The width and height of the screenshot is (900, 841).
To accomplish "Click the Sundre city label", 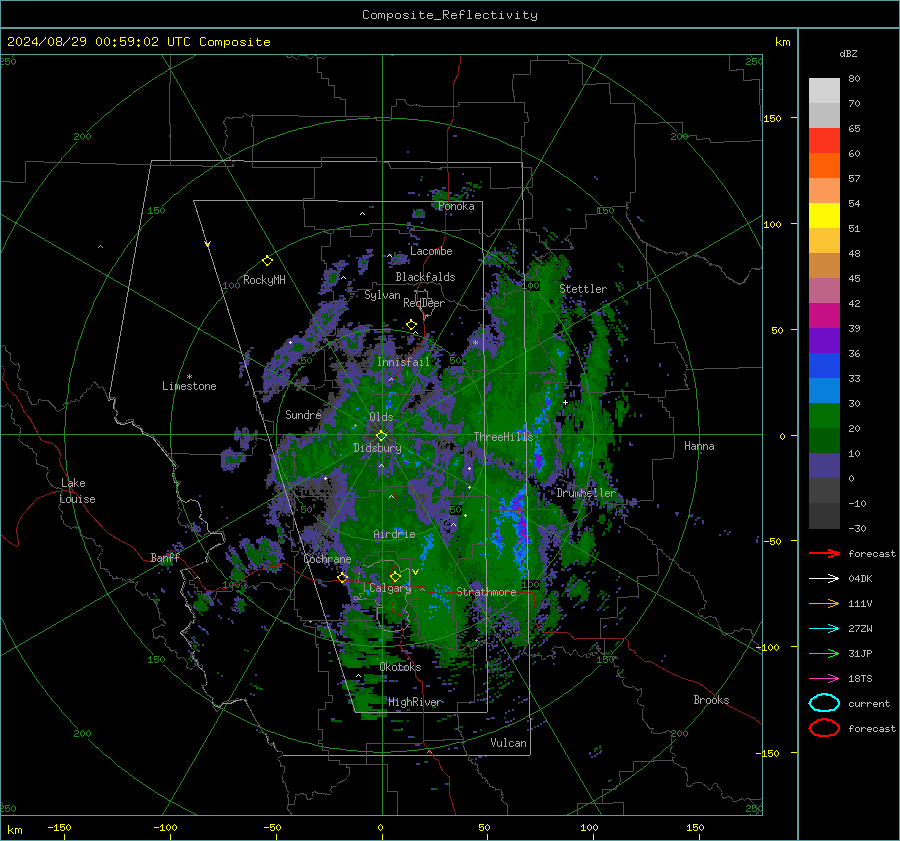I will pos(303,414).
